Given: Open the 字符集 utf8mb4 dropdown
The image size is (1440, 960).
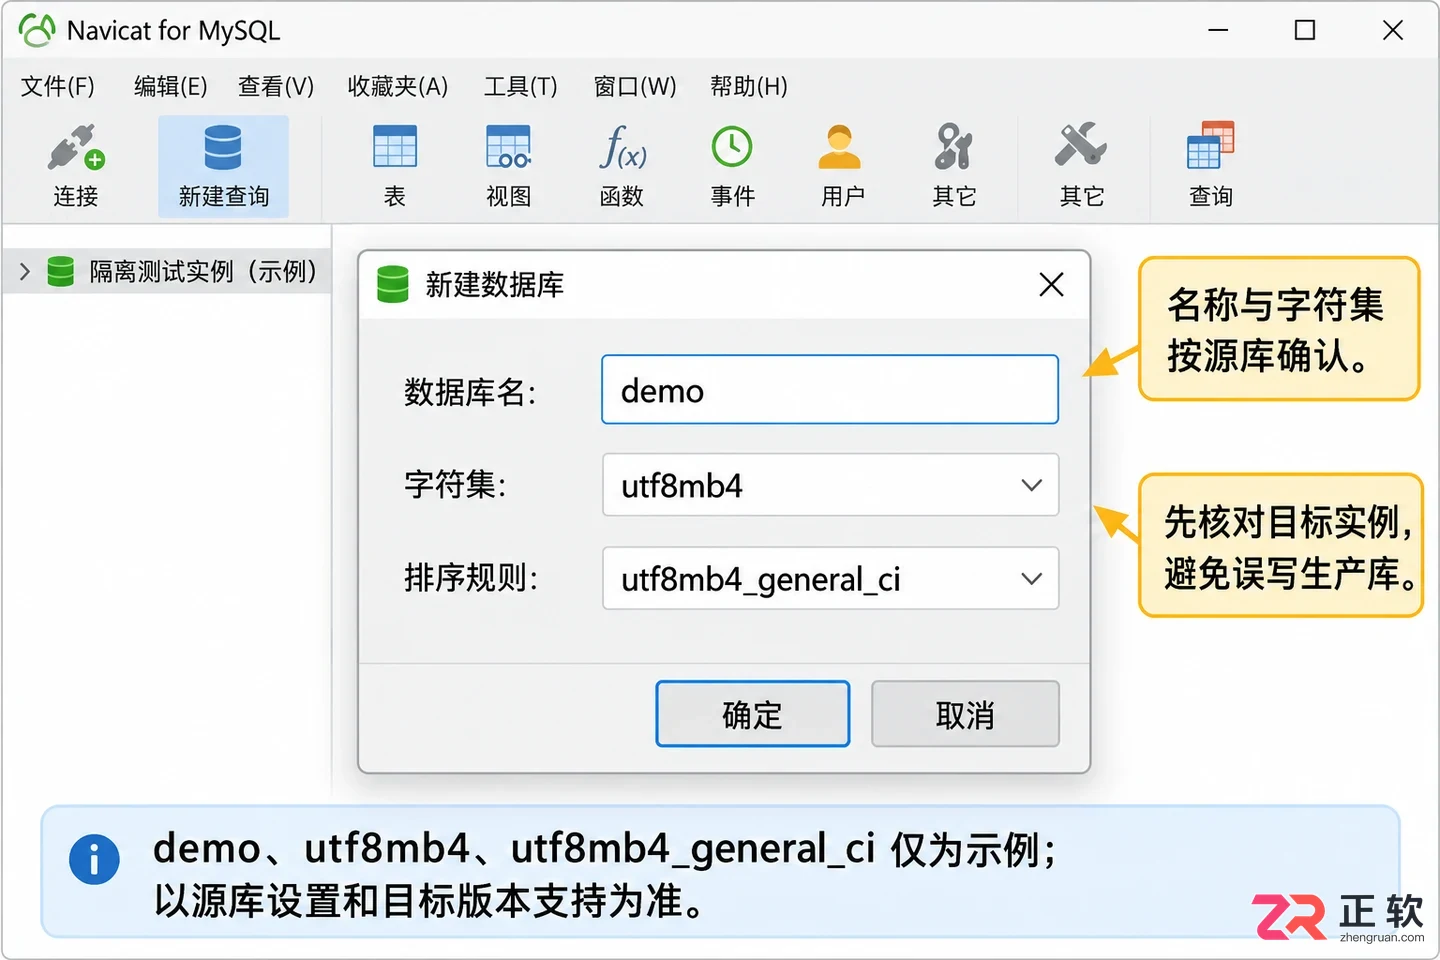Looking at the screenshot, I should tap(830, 485).
